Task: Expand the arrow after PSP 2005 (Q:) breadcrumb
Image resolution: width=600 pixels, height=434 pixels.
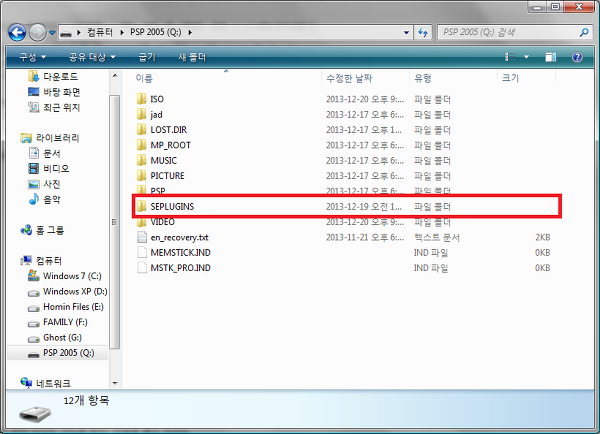Action: [190, 33]
